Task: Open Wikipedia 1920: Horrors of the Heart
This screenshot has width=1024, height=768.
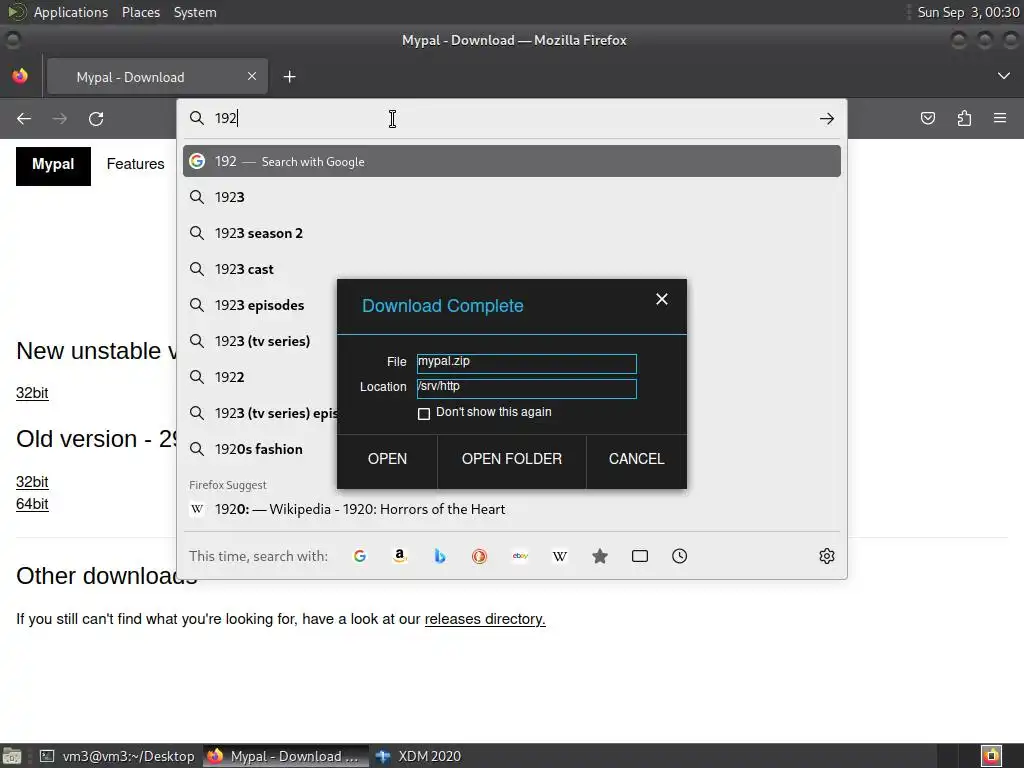Action: [x=511, y=509]
